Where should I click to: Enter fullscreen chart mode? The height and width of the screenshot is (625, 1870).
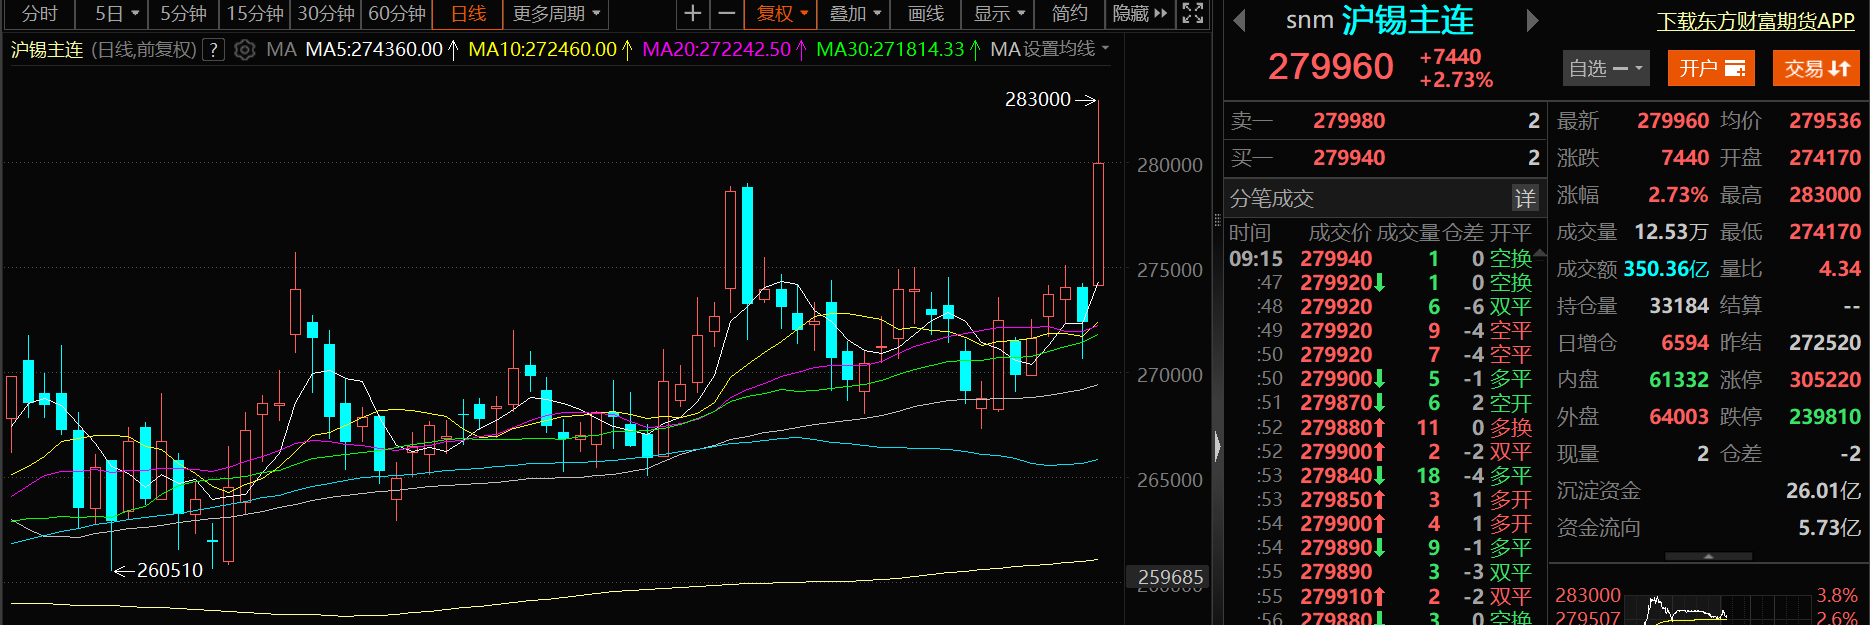tap(1192, 13)
